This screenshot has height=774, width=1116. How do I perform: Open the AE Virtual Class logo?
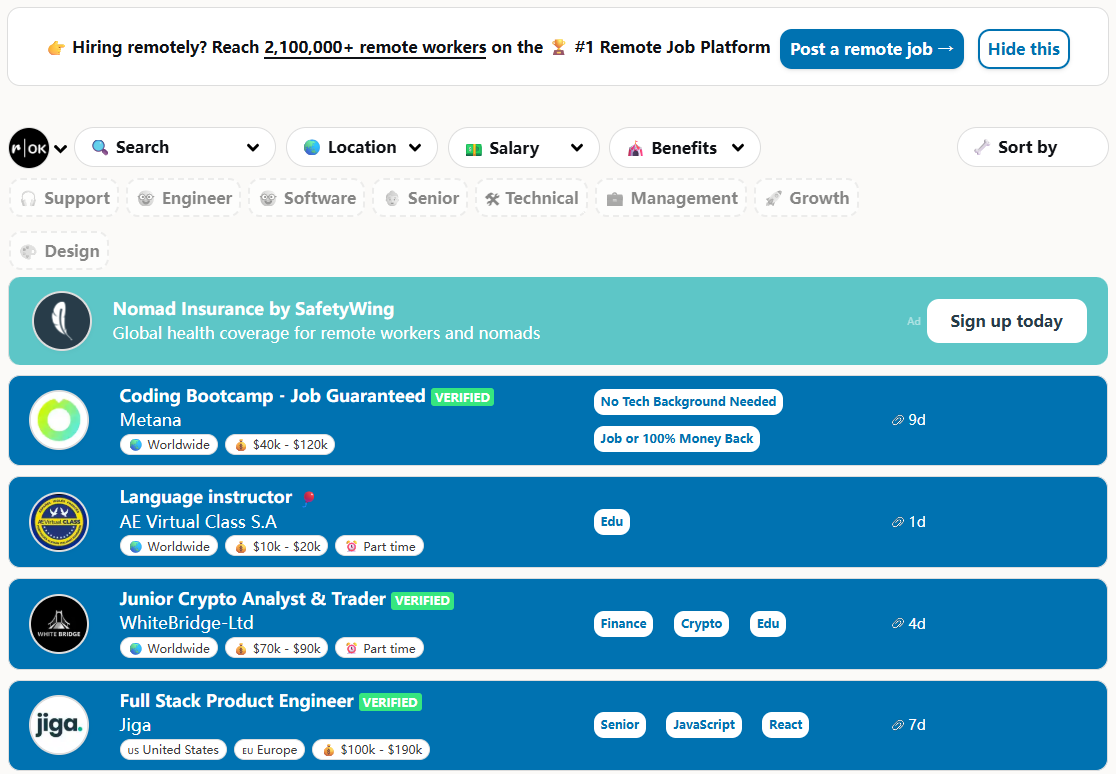(59, 522)
